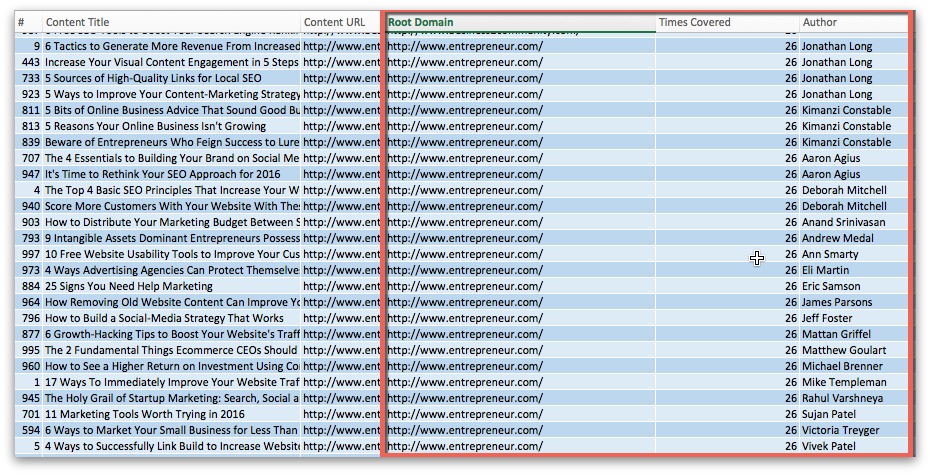Select cell '6 Tactics to Generate More Revenue'
The height and width of the screenshot is (475, 930).
pyautogui.click(x=171, y=46)
